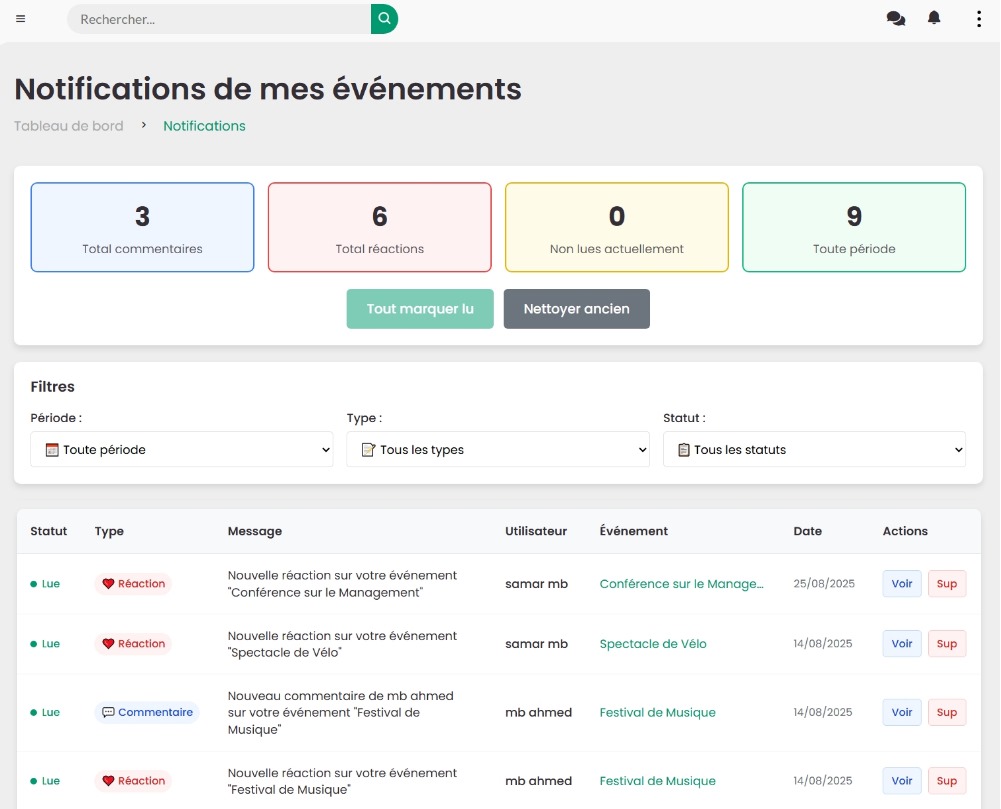This screenshot has width=1001, height=809.
Task: Open Festival de Musique link in Commentaire row
Action: coord(658,712)
